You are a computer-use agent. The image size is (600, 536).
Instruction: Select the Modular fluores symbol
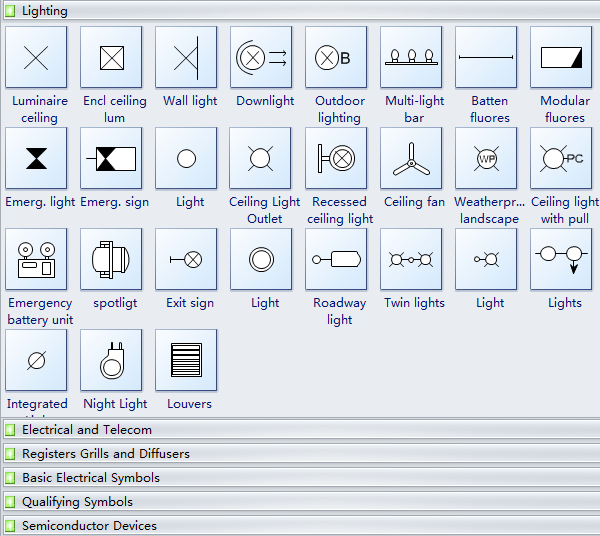[x=561, y=57]
